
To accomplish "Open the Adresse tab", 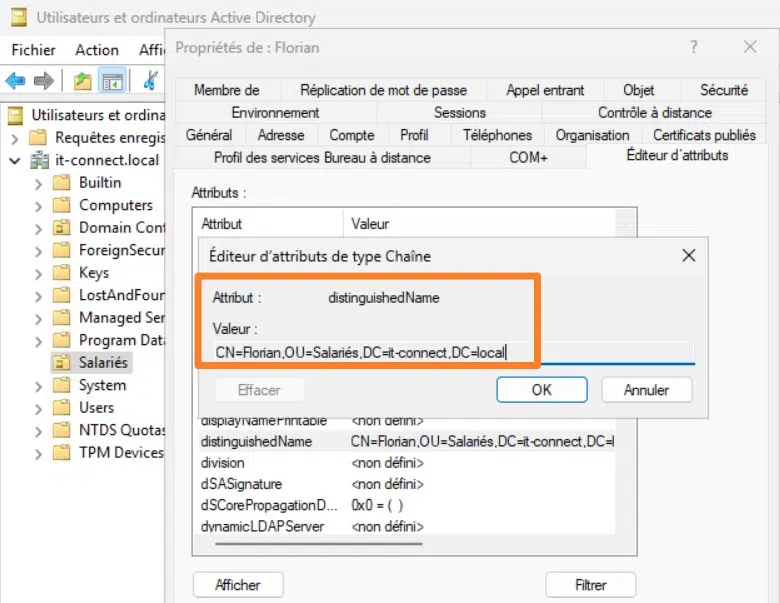I will tap(281, 135).
